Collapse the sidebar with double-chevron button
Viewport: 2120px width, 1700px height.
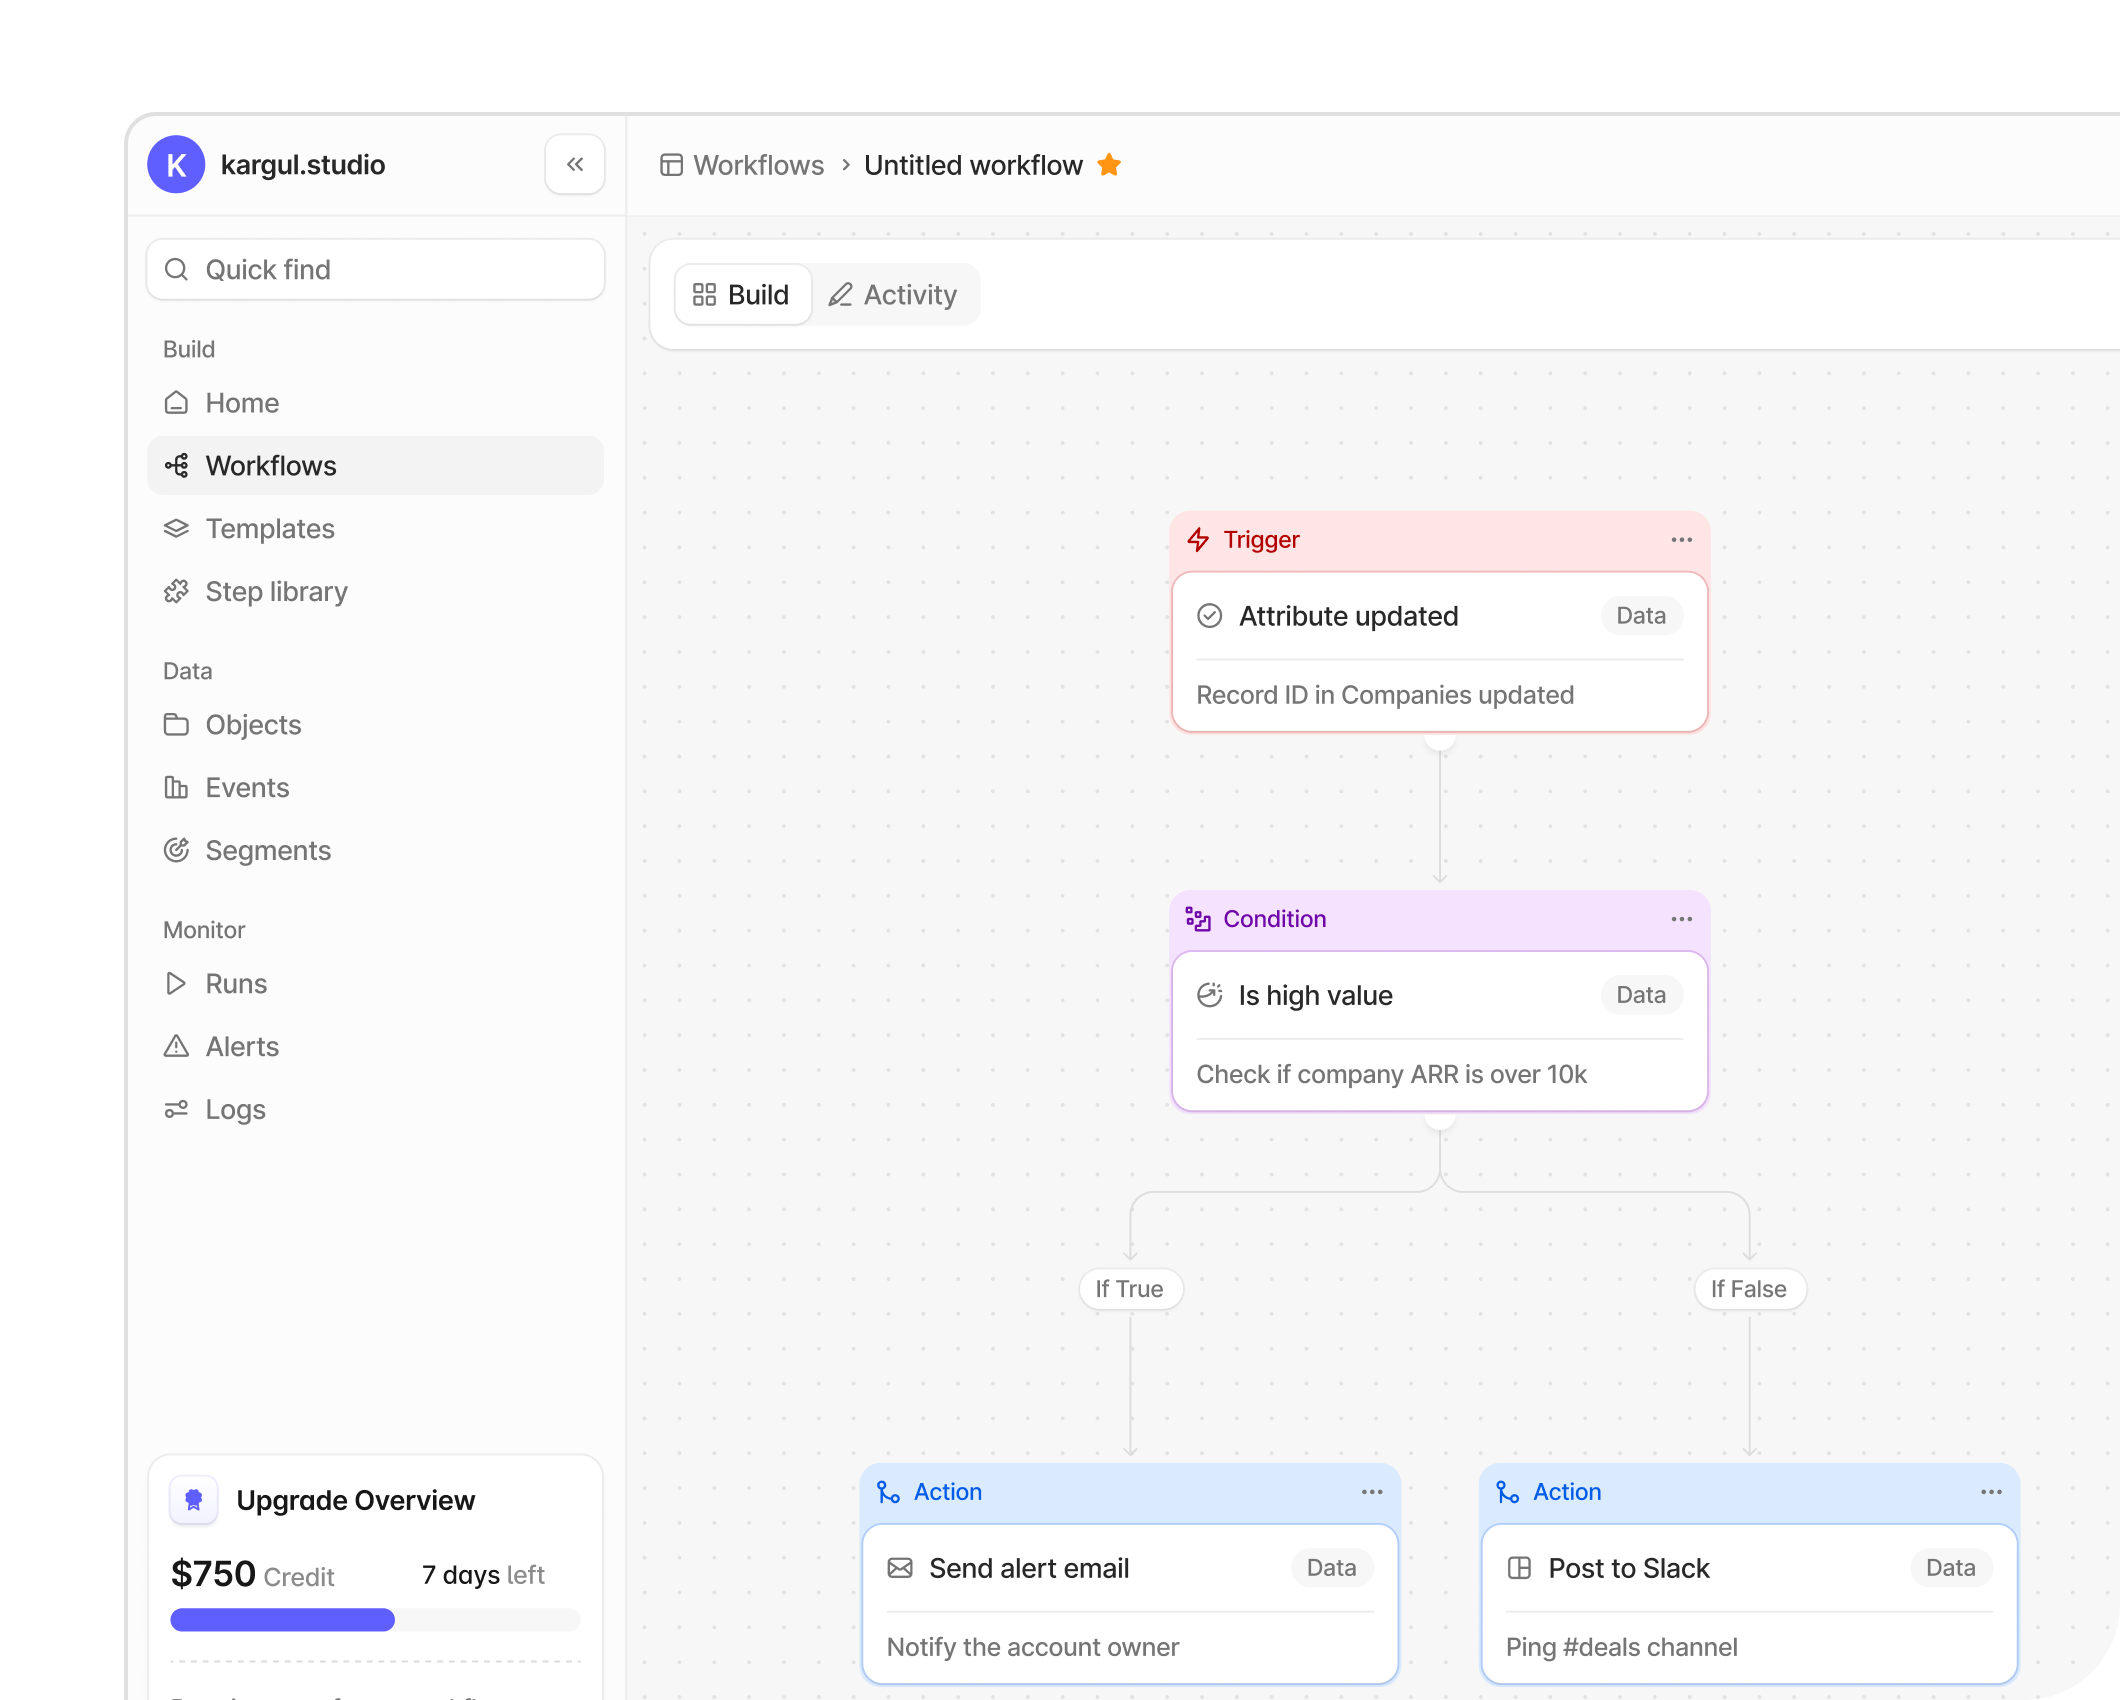click(x=574, y=164)
